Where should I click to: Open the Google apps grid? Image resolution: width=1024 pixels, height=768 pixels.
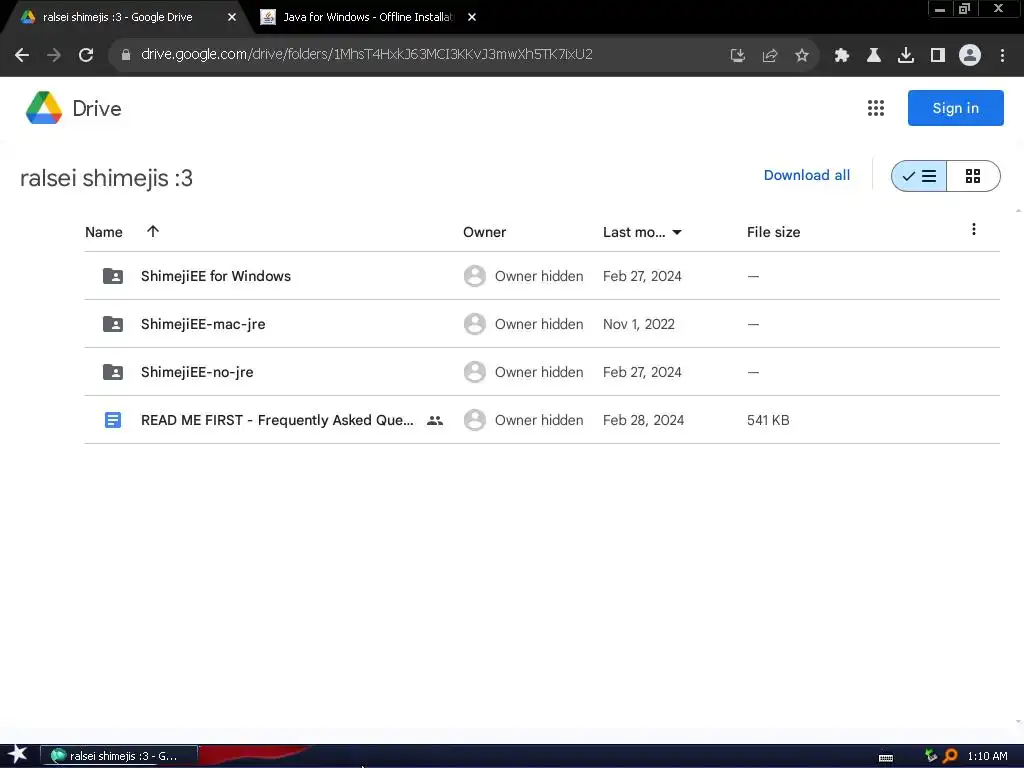pos(876,108)
